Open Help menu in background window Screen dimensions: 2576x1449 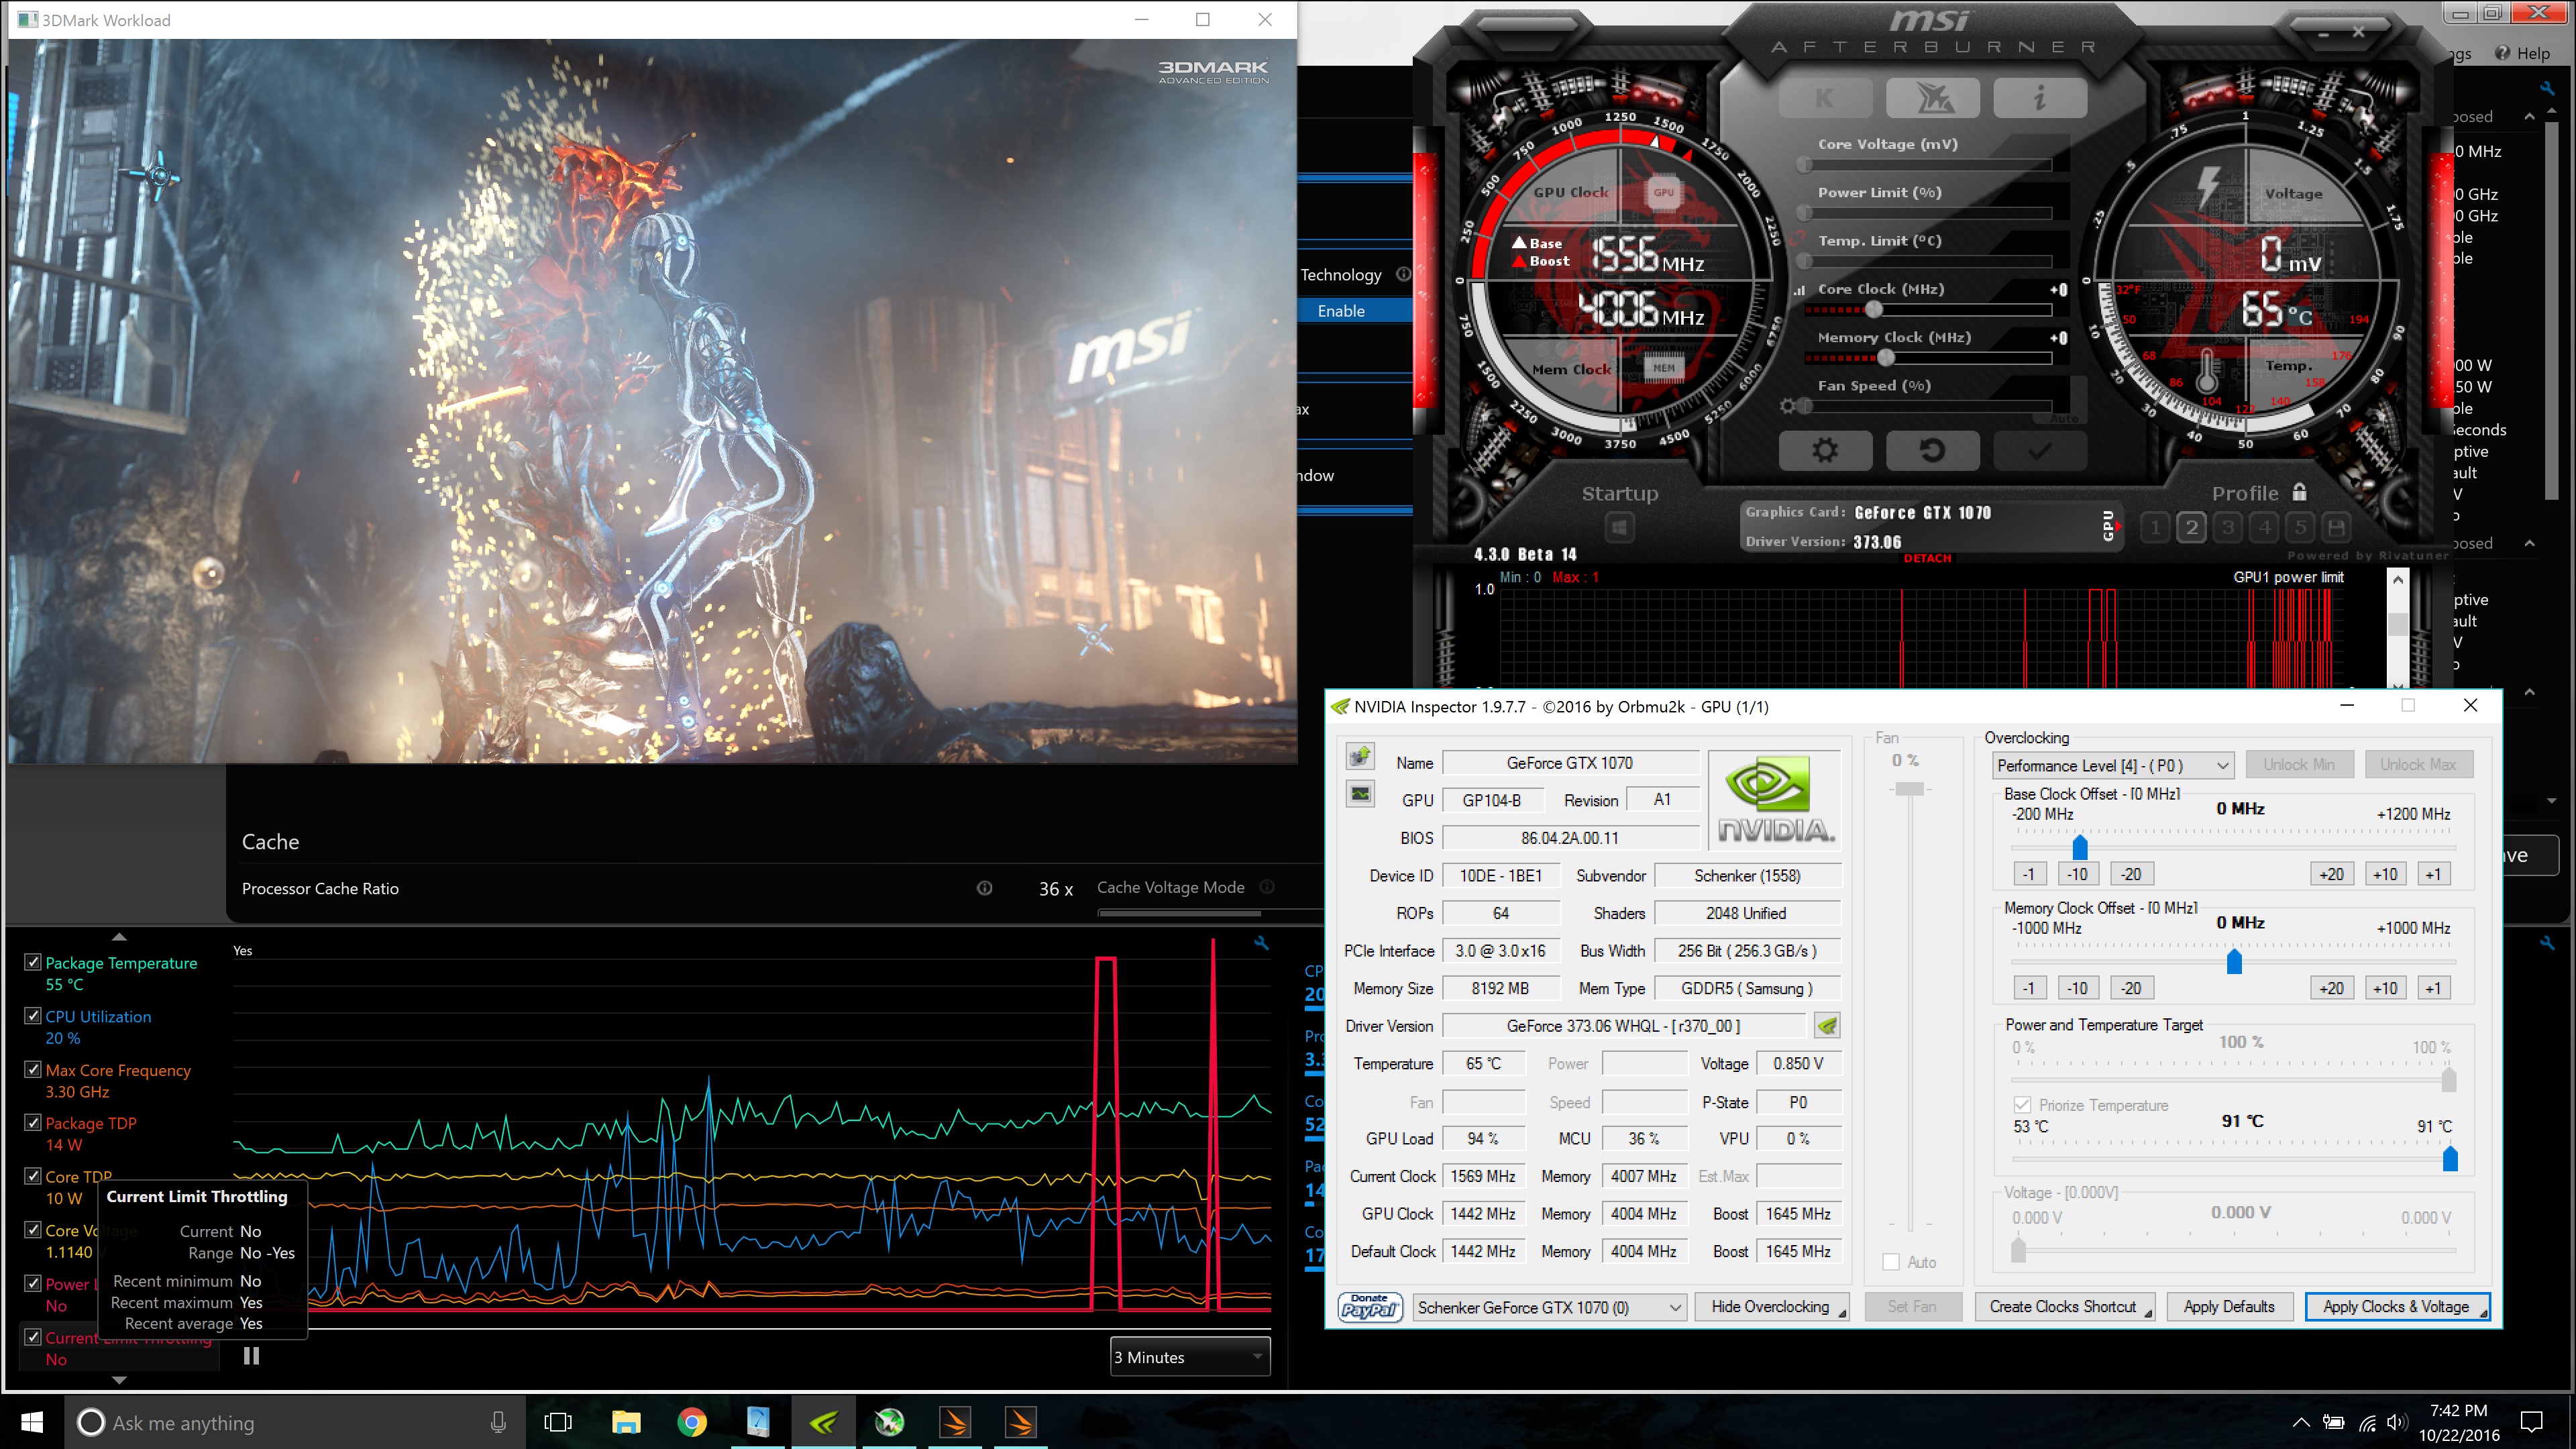click(x=2523, y=53)
